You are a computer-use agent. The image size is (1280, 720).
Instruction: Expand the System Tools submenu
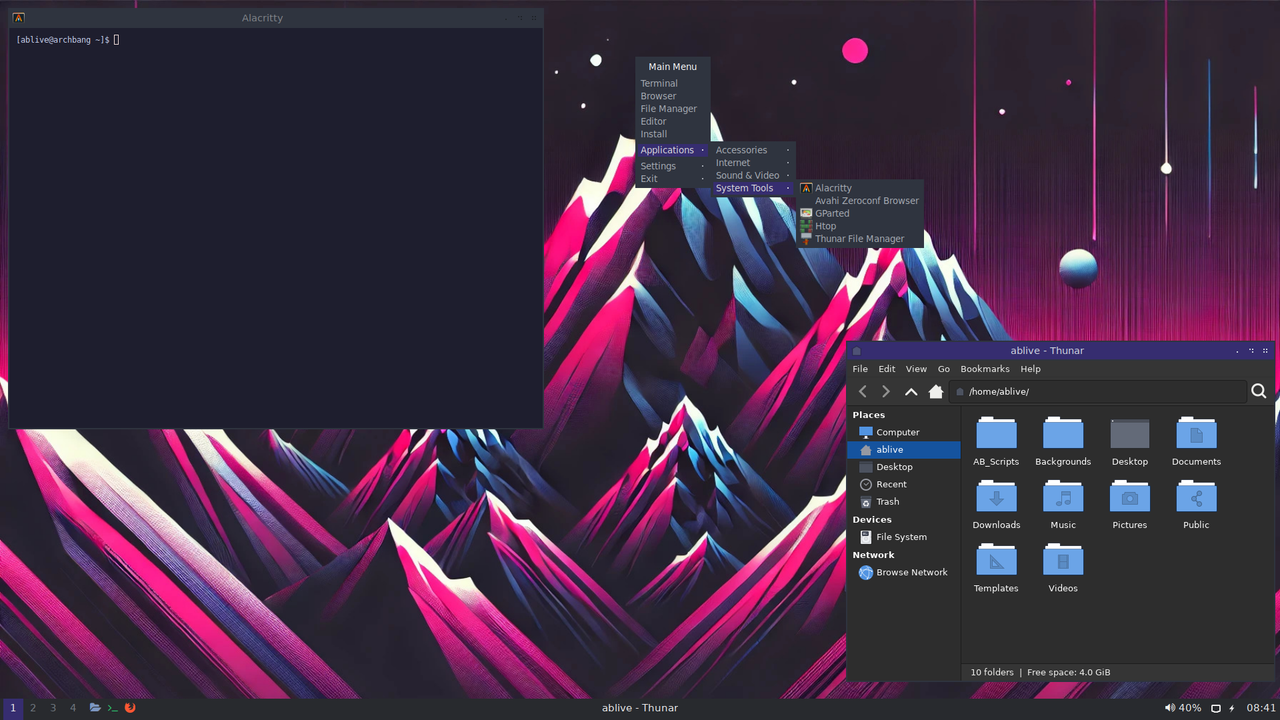click(753, 188)
